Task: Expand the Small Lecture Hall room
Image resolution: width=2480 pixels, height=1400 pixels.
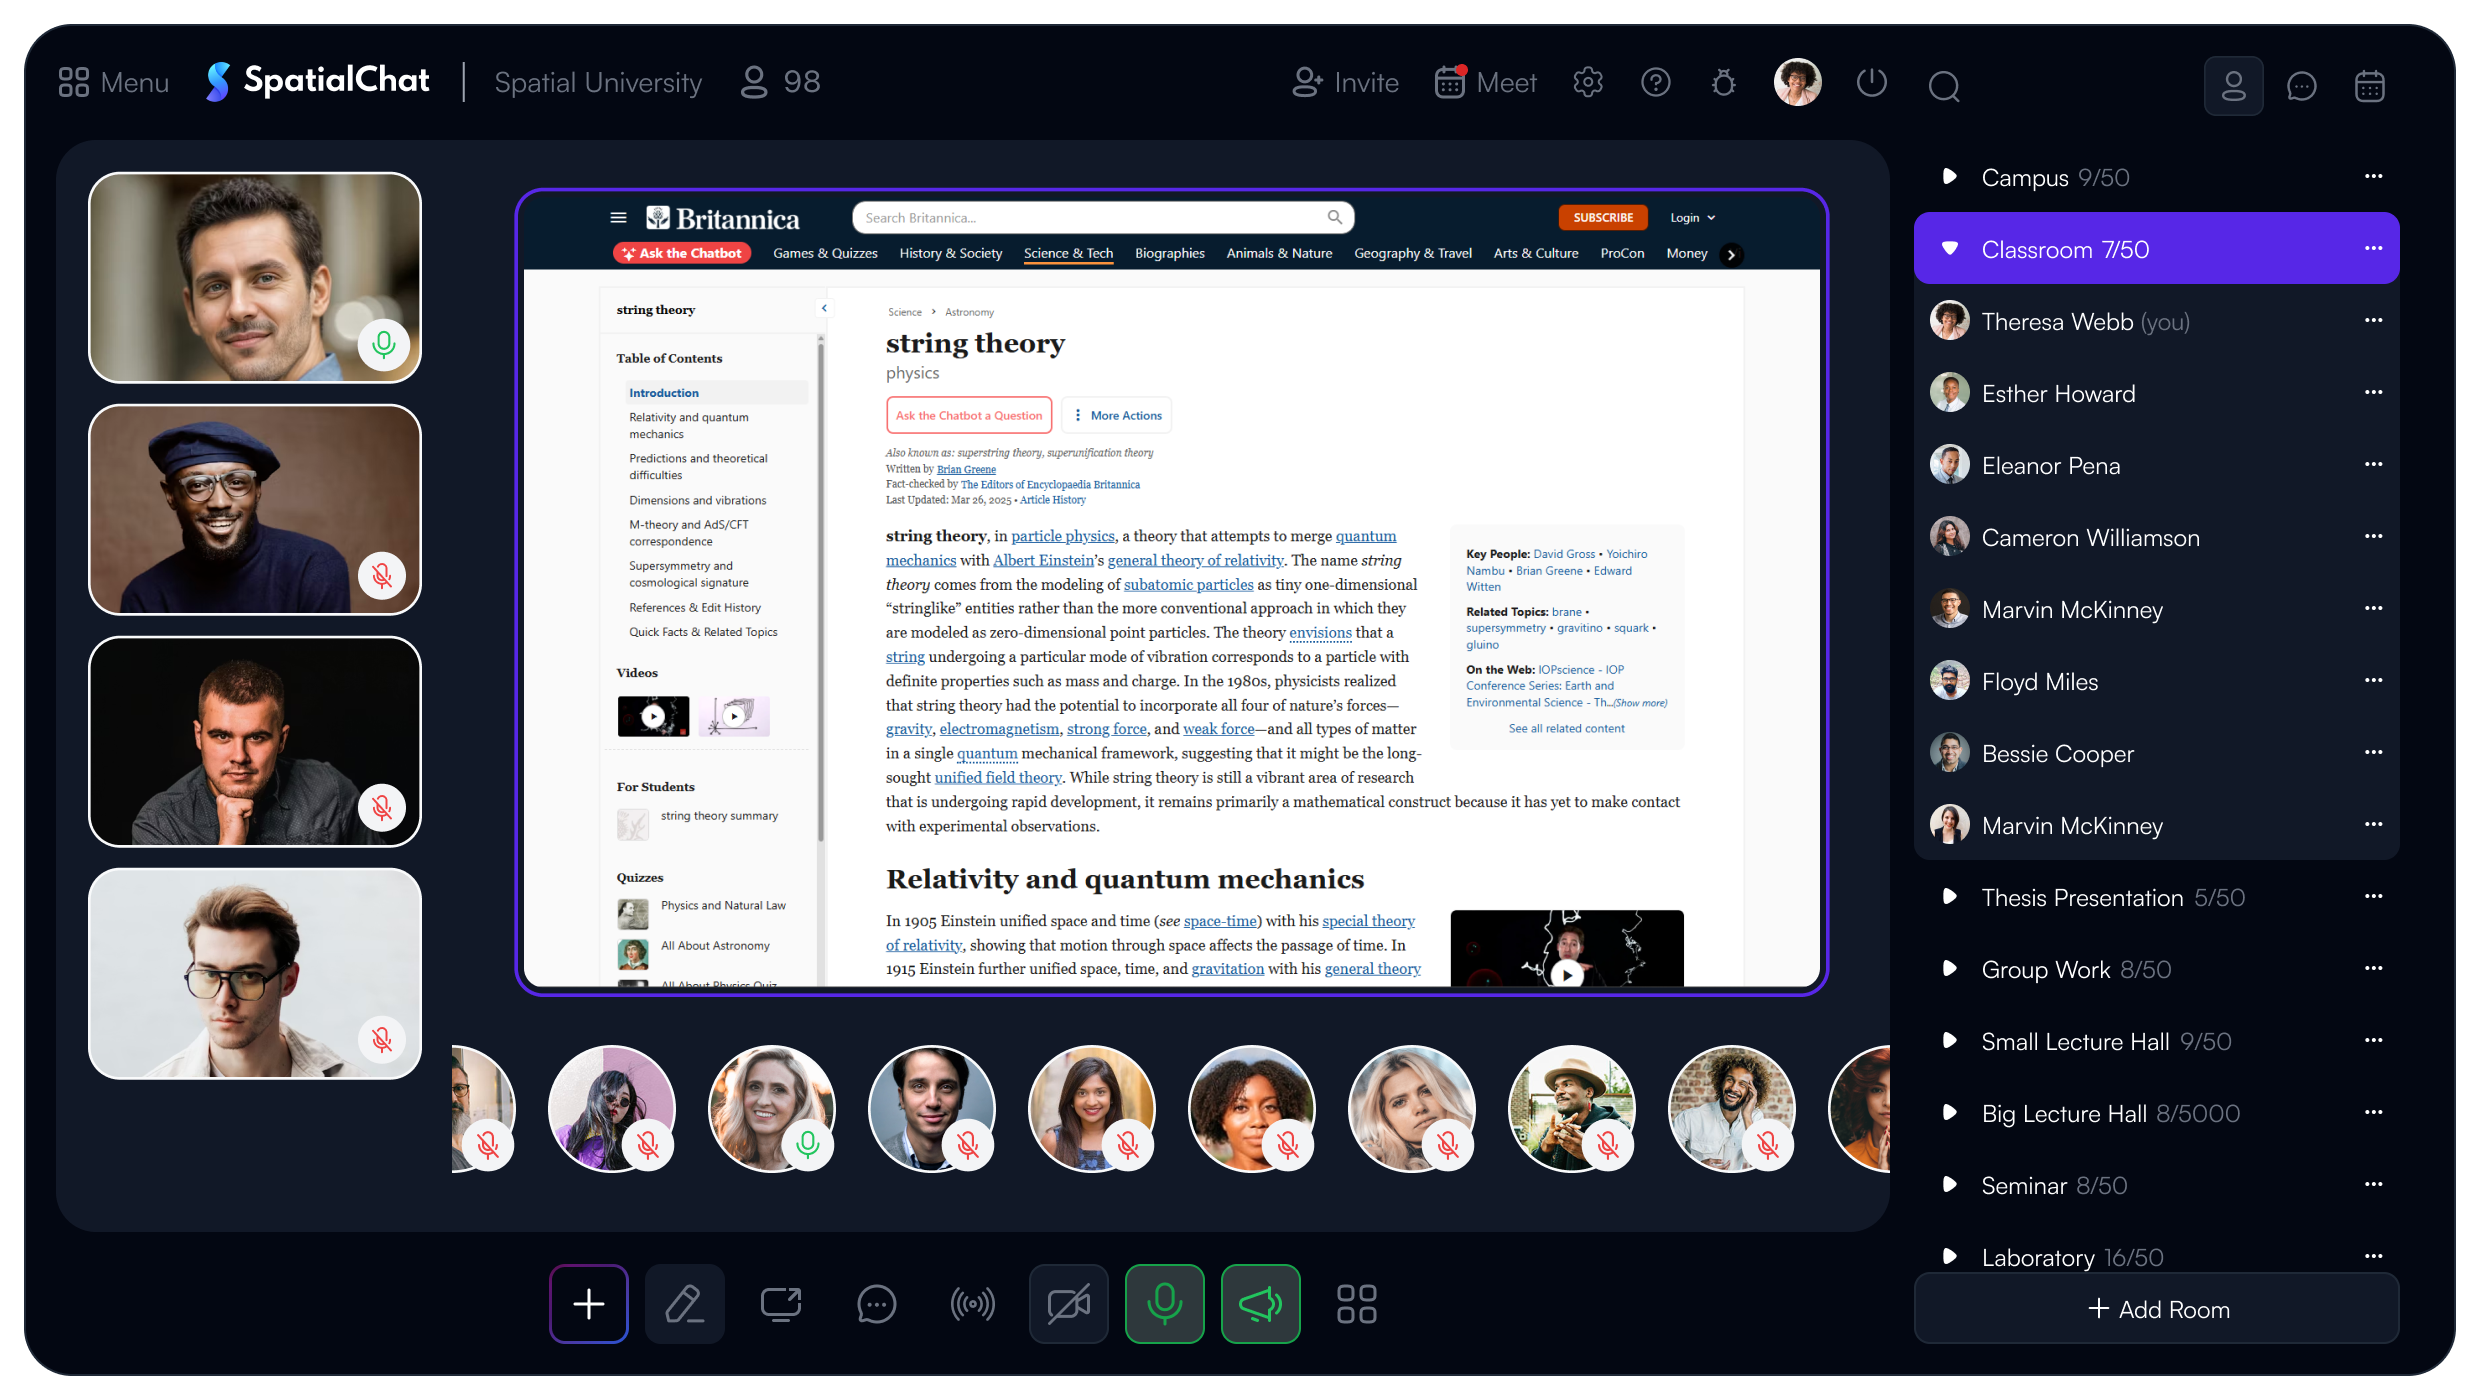Action: coord(1949,1041)
